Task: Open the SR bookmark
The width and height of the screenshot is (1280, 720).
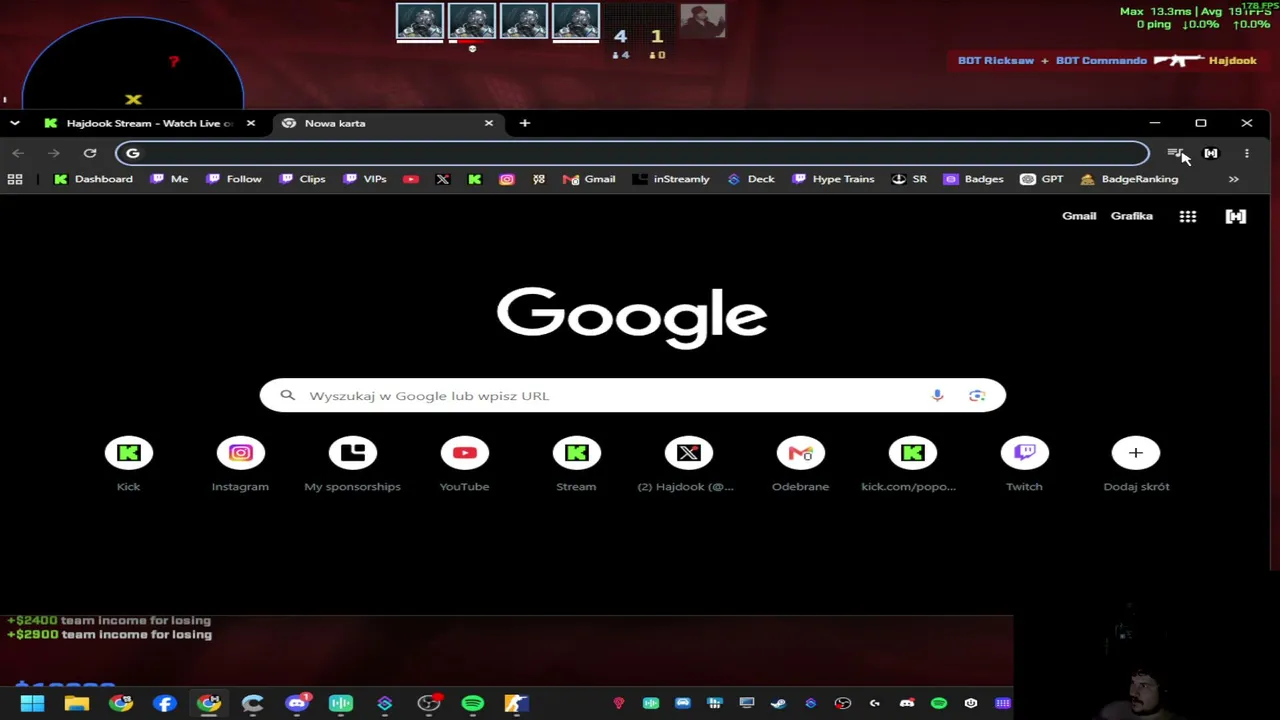Action: click(x=909, y=179)
